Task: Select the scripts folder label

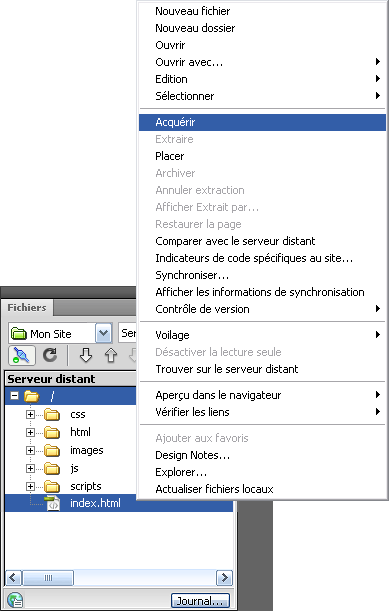Action: [86, 486]
